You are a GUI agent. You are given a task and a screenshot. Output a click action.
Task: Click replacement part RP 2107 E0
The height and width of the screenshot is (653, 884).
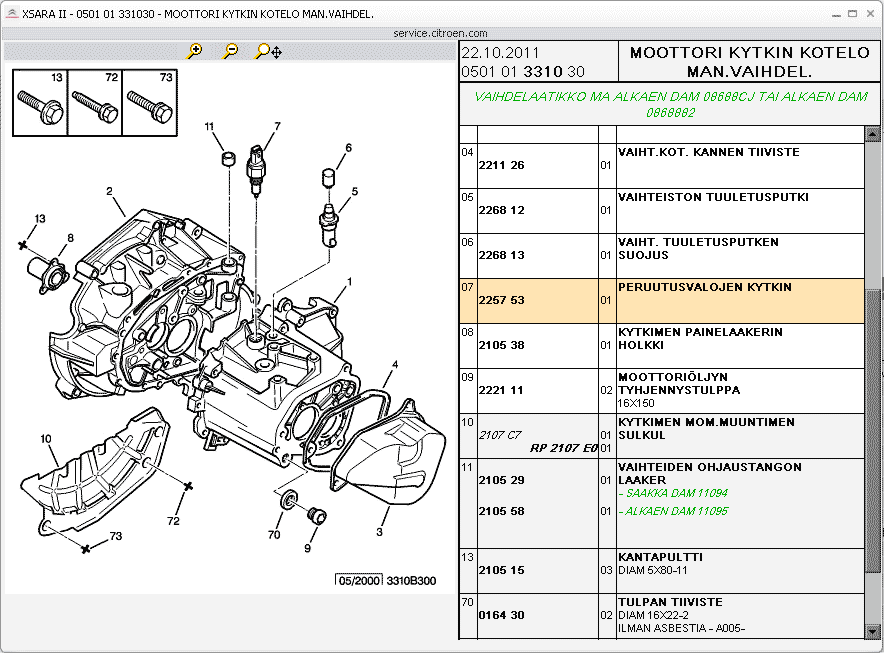563,449
